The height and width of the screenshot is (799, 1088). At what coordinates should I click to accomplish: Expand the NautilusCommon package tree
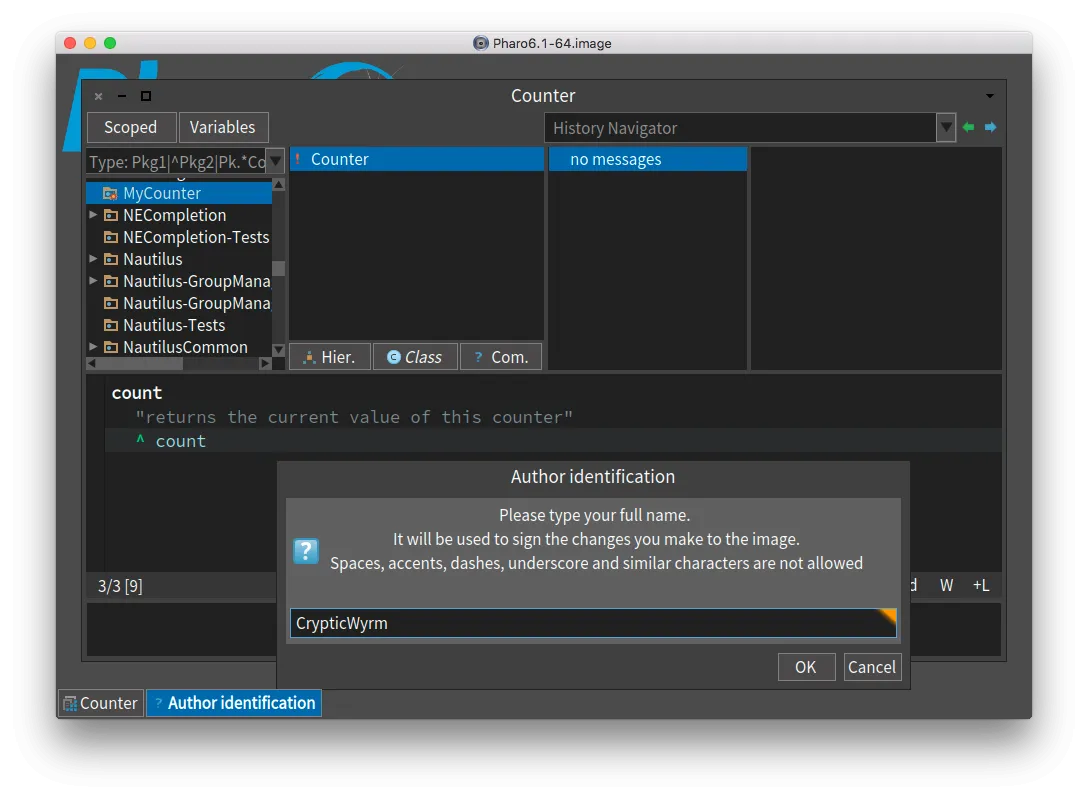point(93,346)
